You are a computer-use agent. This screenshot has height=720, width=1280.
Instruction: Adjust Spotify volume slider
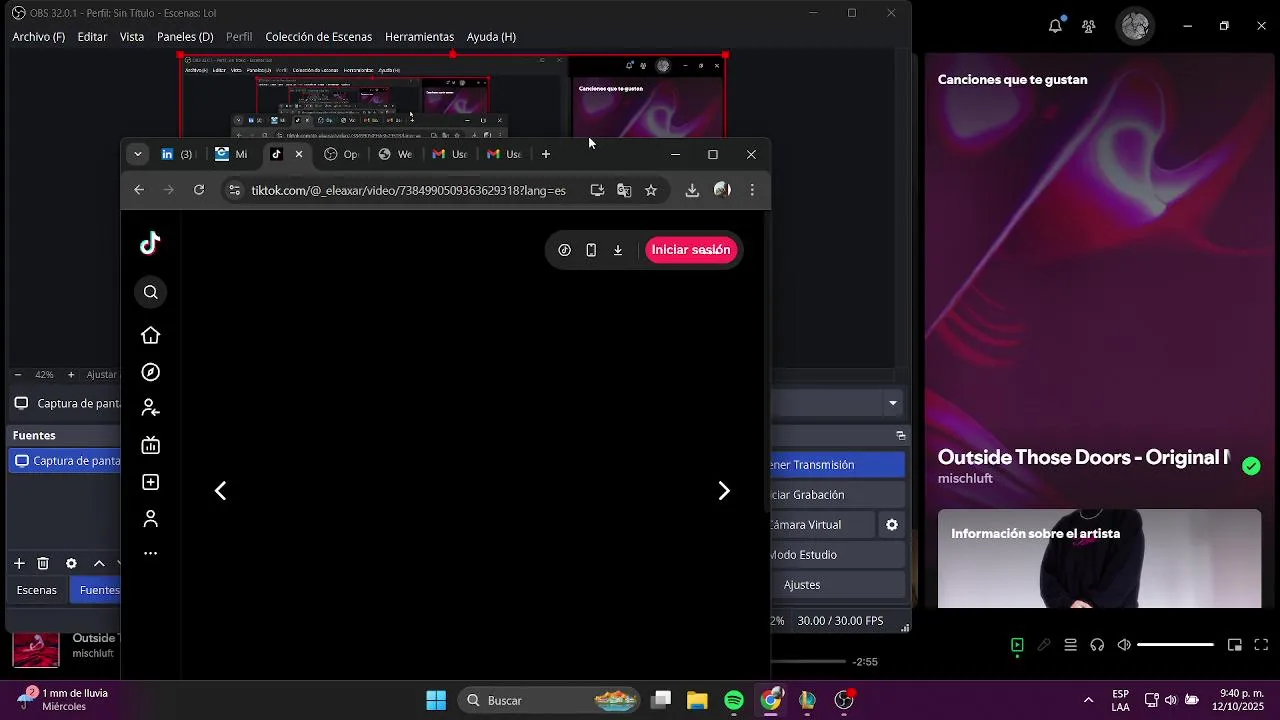pyautogui.click(x=1176, y=645)
